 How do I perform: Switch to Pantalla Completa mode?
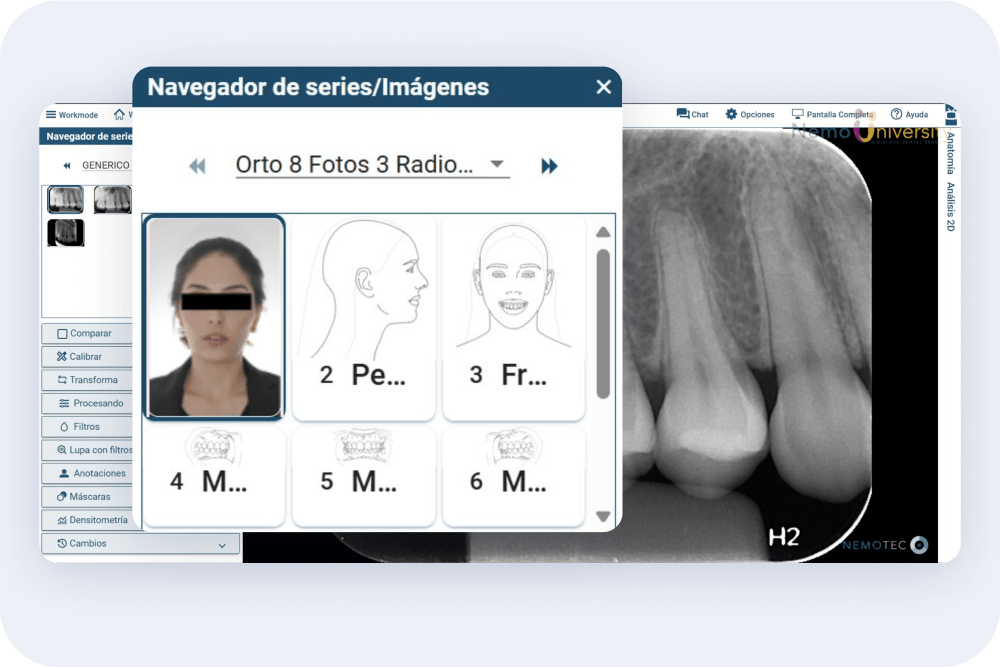[832, 114]
